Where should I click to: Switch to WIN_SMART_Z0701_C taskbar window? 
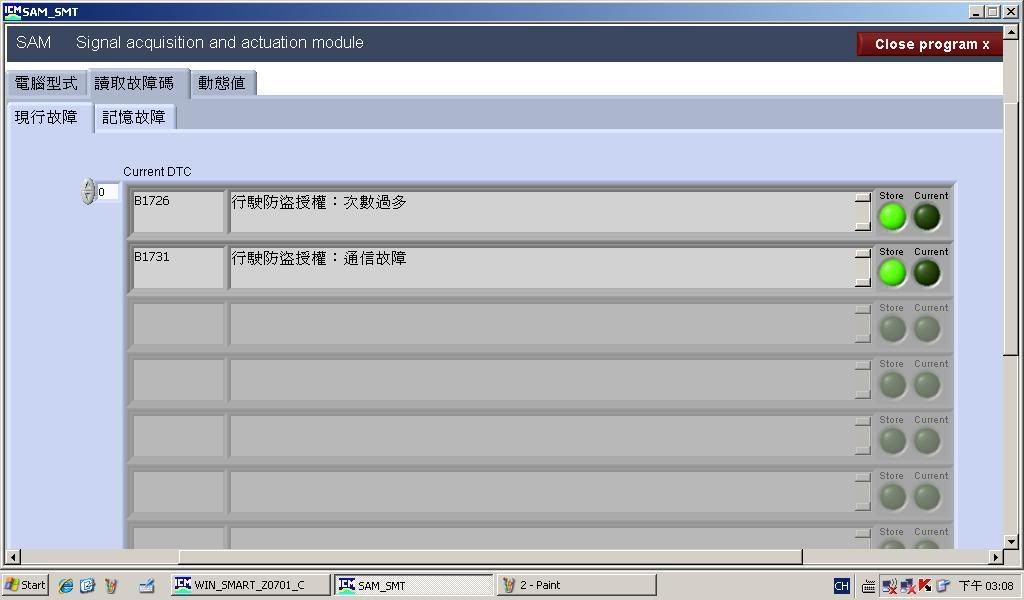[x=250, y=585]
